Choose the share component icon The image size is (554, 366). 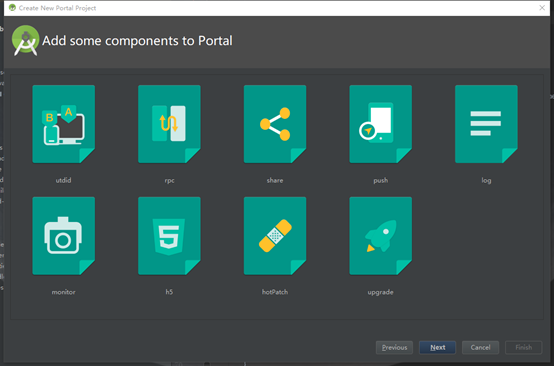(x=275, y=124)
